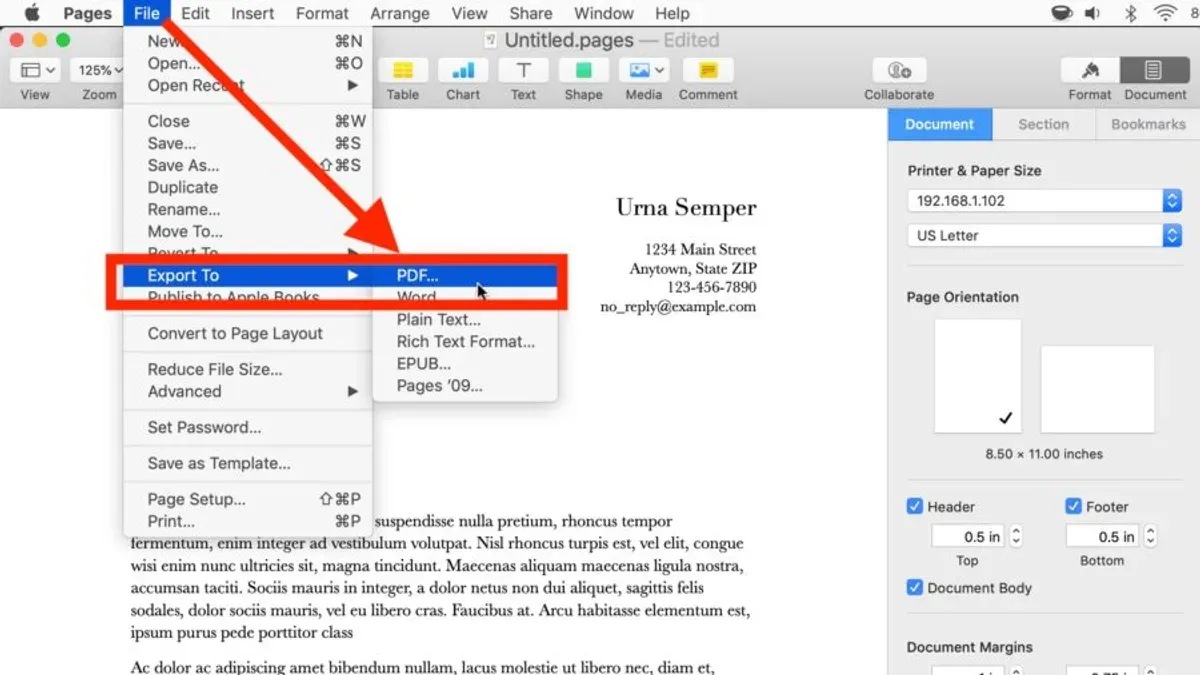The width and height of the screenshot is (1200, 675).
Task: Open the Apple menu
Action: (x=31, y=13)
